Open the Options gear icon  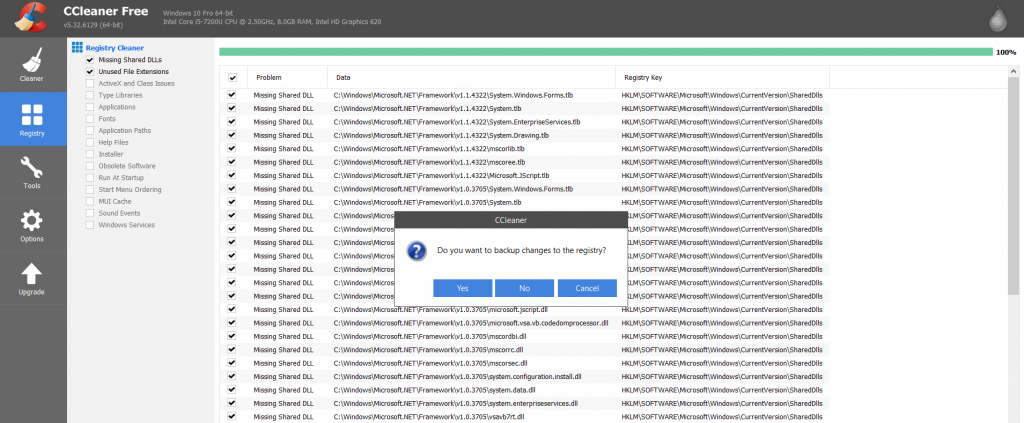[x=32, y=221]
